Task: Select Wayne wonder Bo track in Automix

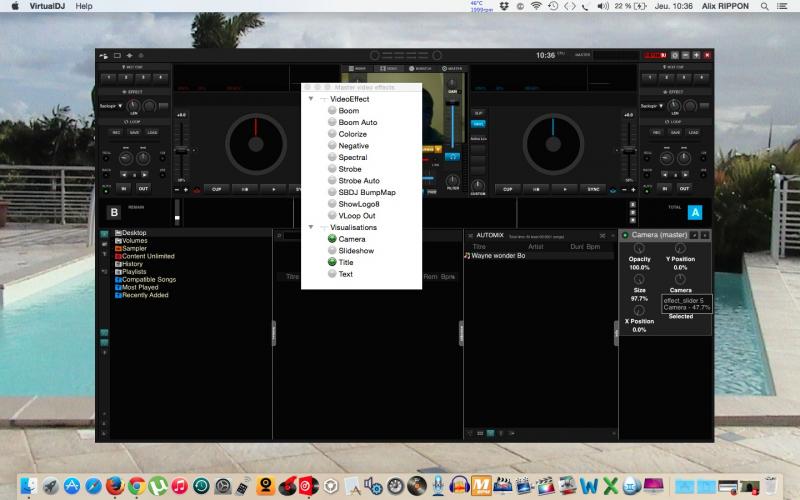Action: tap(539, 256)
